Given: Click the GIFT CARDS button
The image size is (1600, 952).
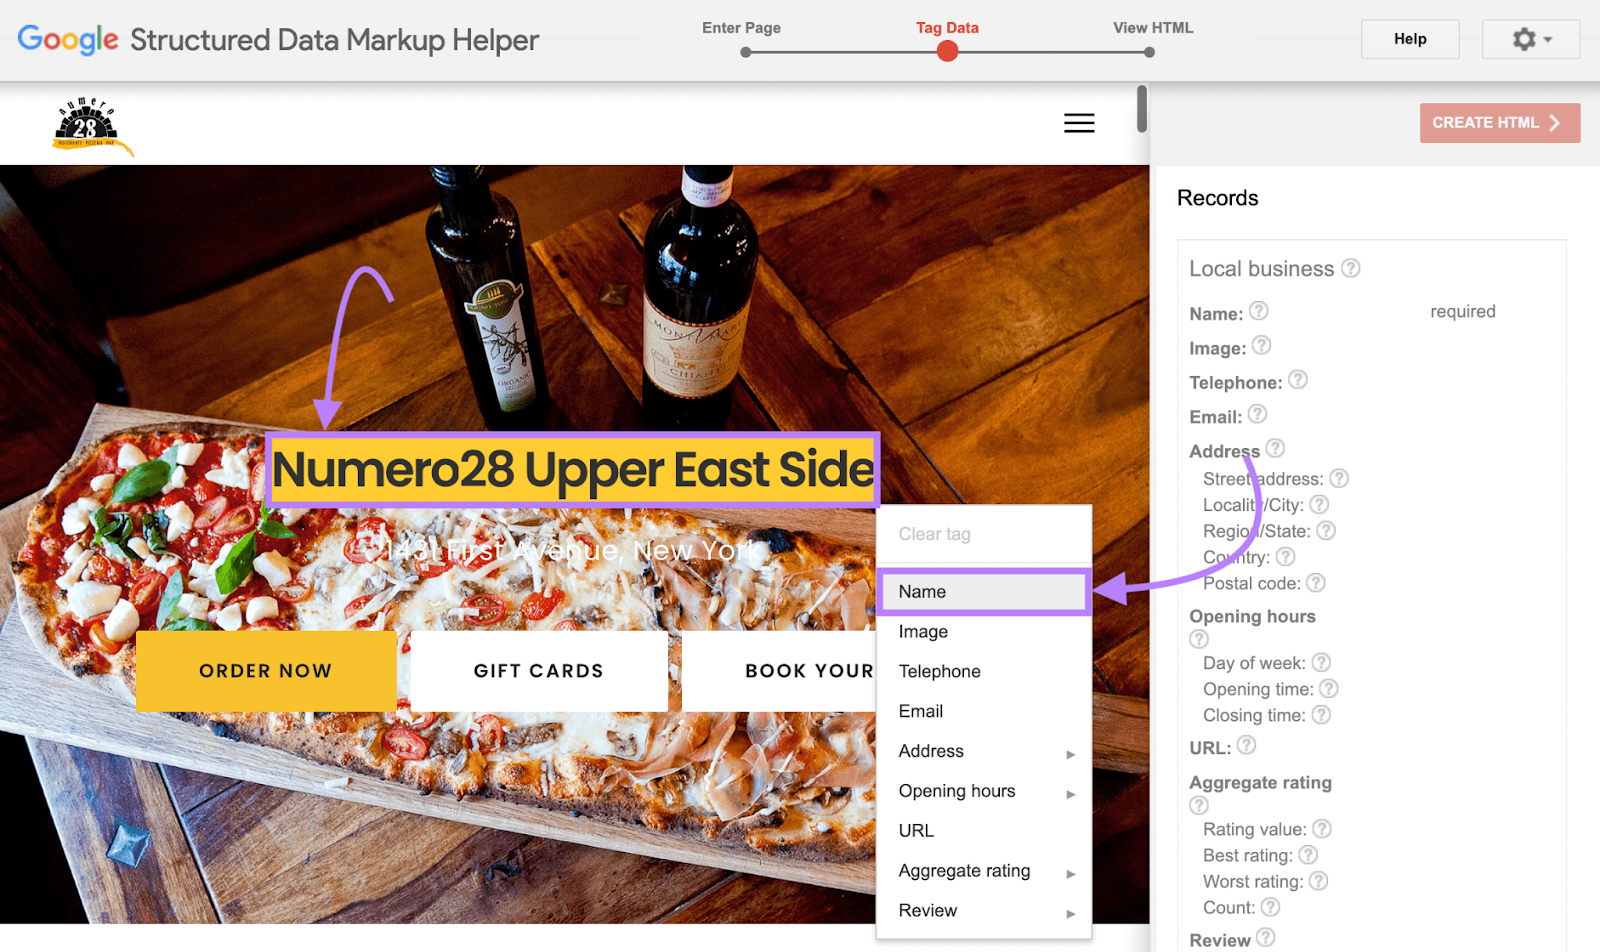Looking at the screenshot, I should [539, 671].
